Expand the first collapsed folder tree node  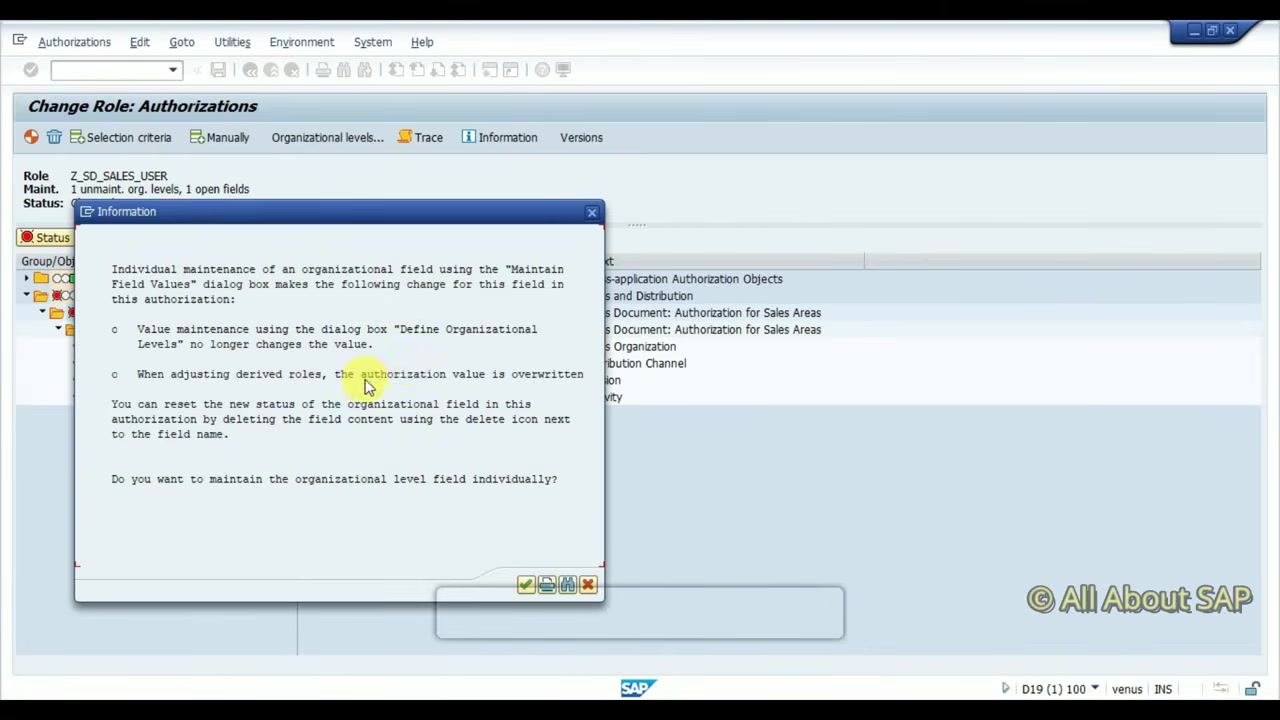[x=26, y=279]
